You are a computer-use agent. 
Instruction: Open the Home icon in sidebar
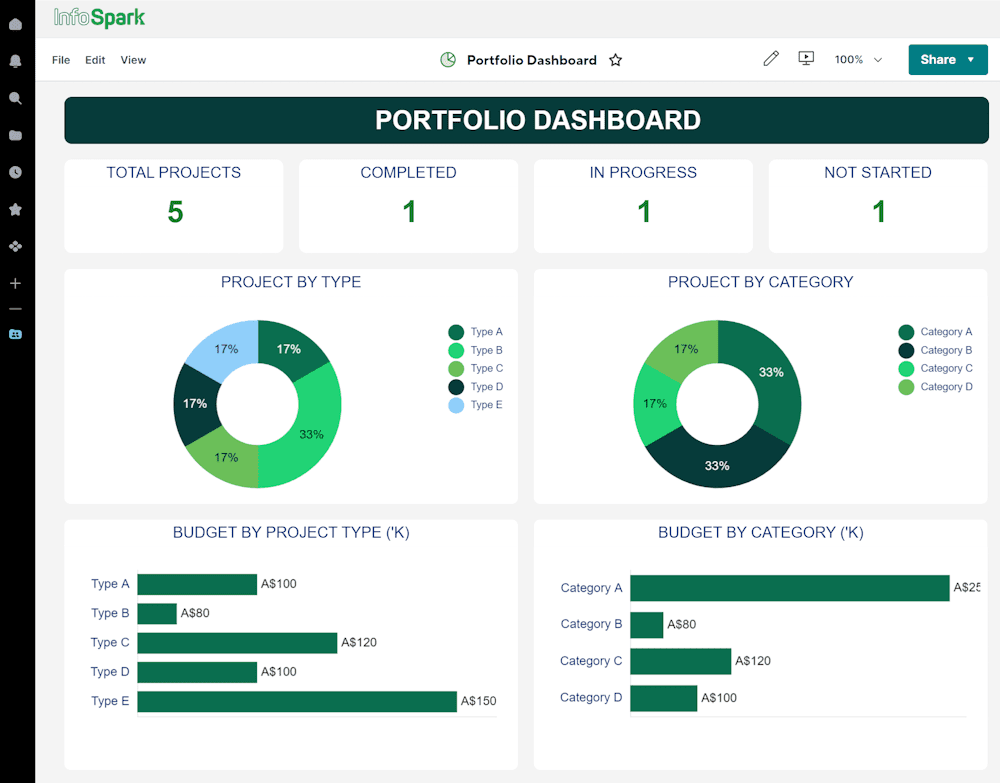(15, 24)
